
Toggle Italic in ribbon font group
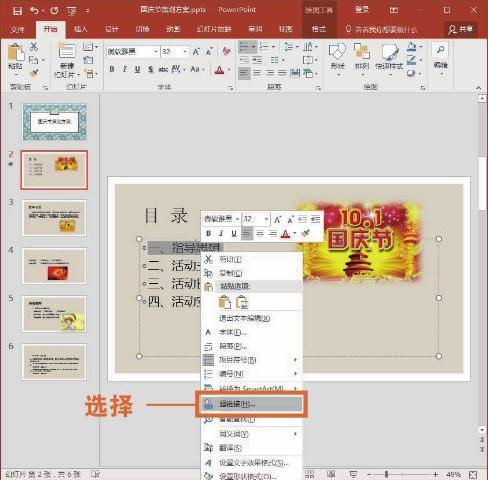click(x=125, y=69)
